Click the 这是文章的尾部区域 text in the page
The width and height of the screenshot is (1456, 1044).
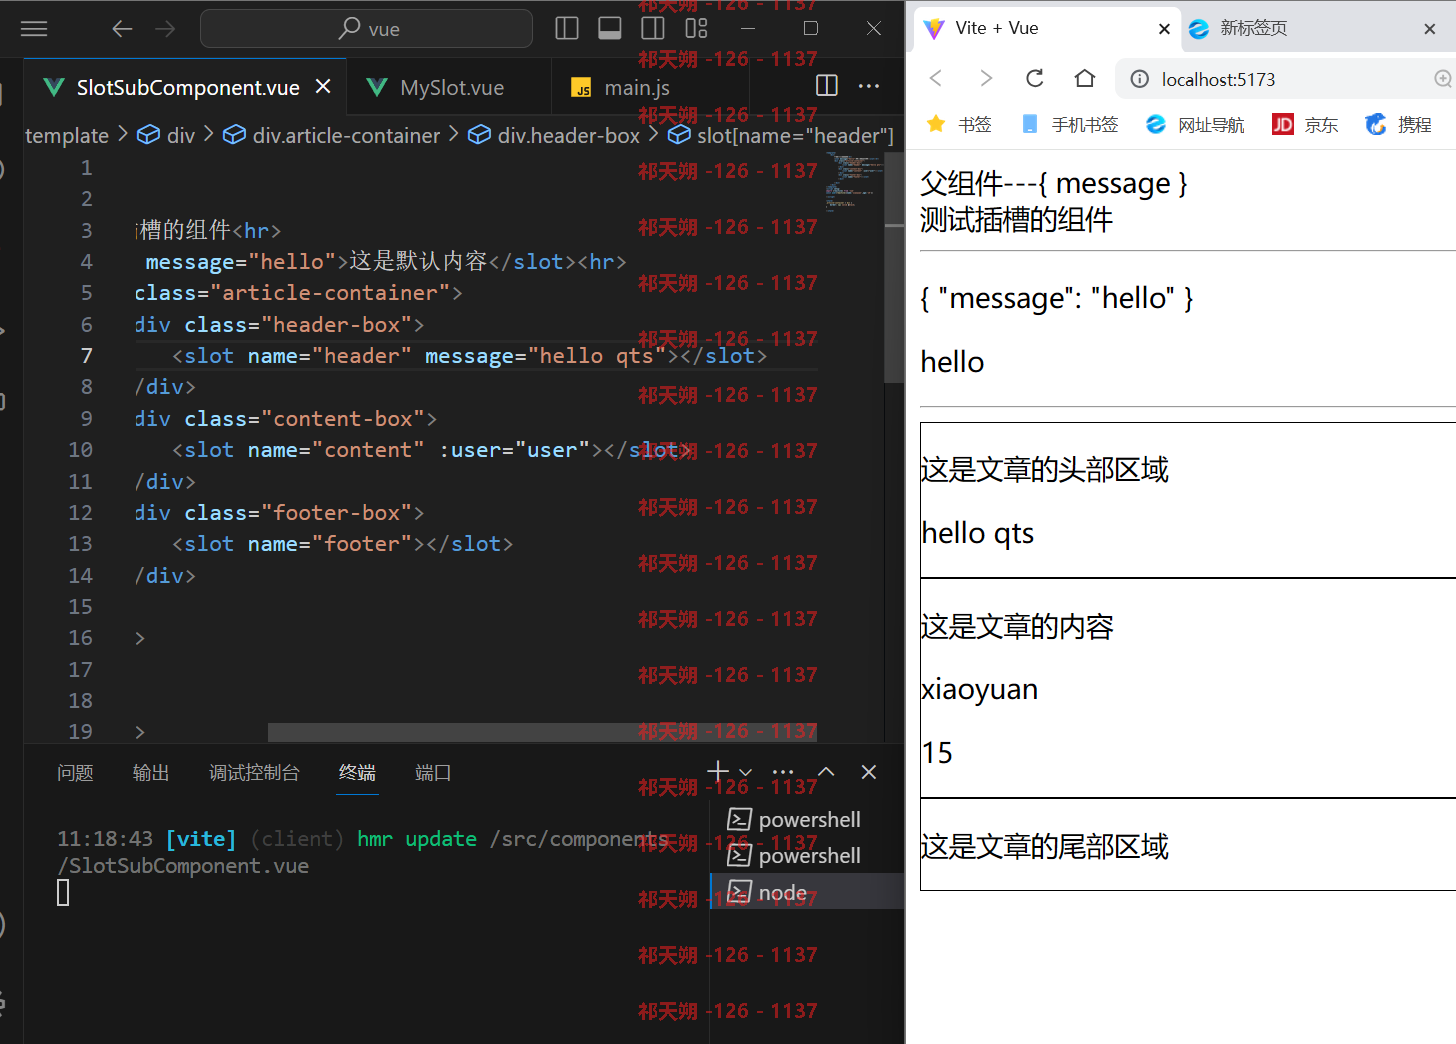(1044, 847)
